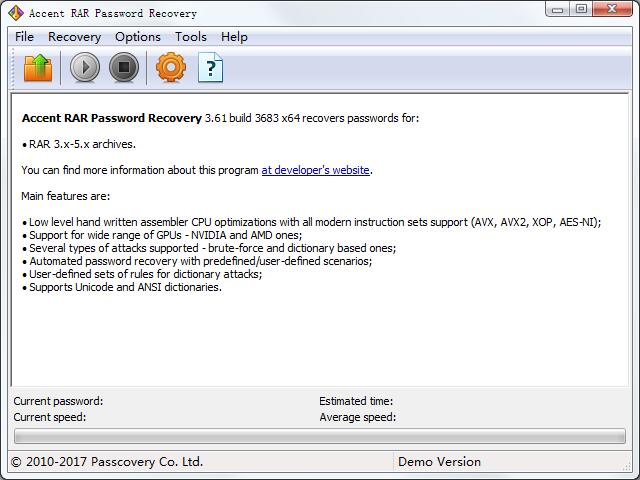Click the 'Current speed:' label

pyautogui.click(x=50, y=417)
